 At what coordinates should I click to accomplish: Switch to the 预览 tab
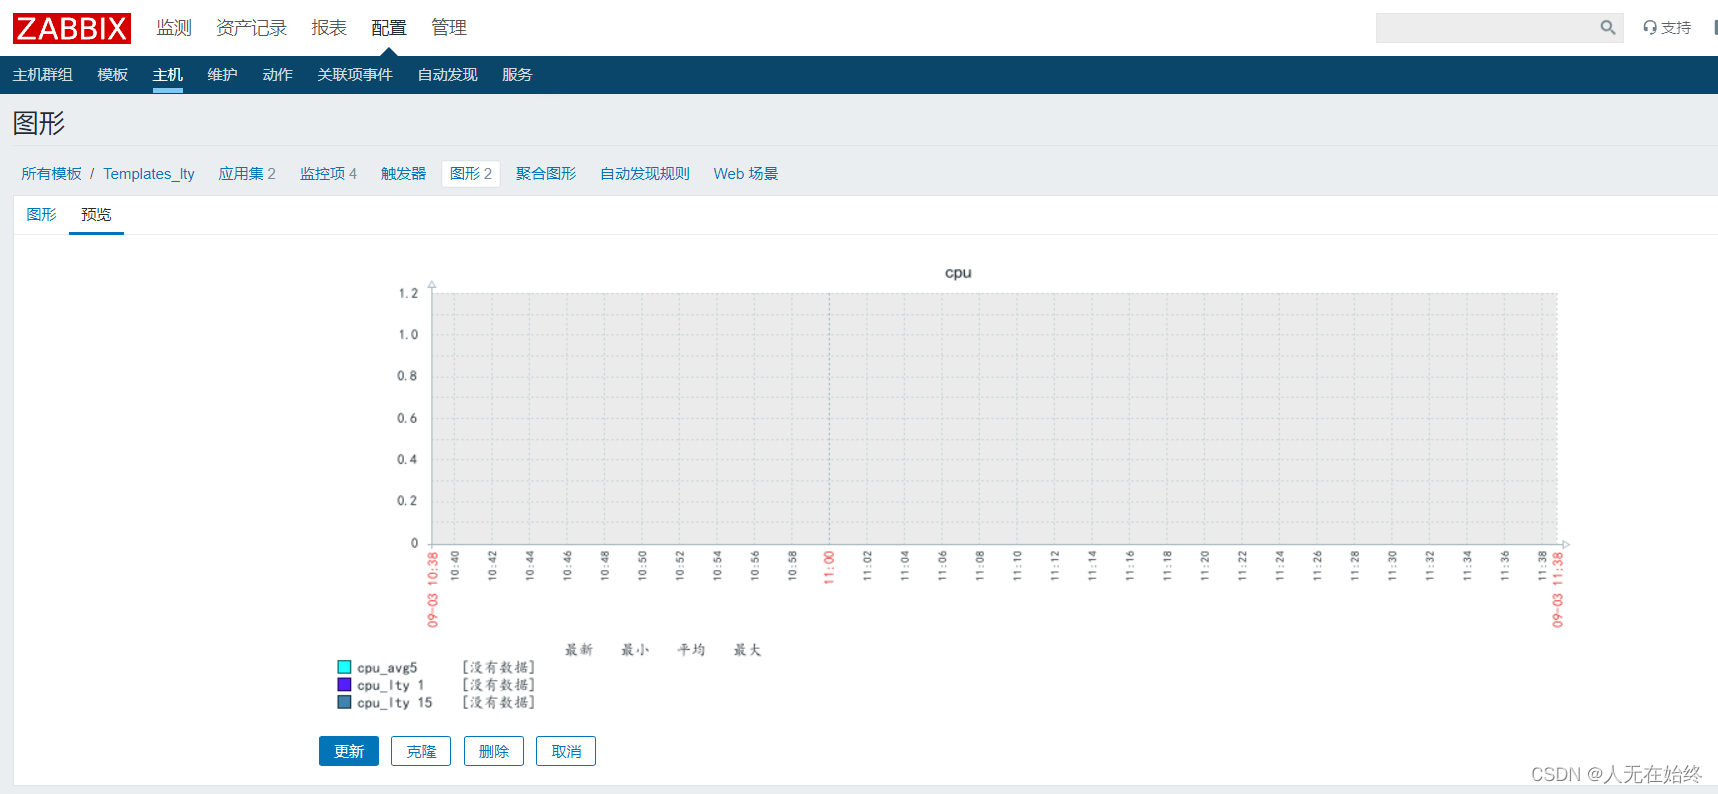pos(96,215)
